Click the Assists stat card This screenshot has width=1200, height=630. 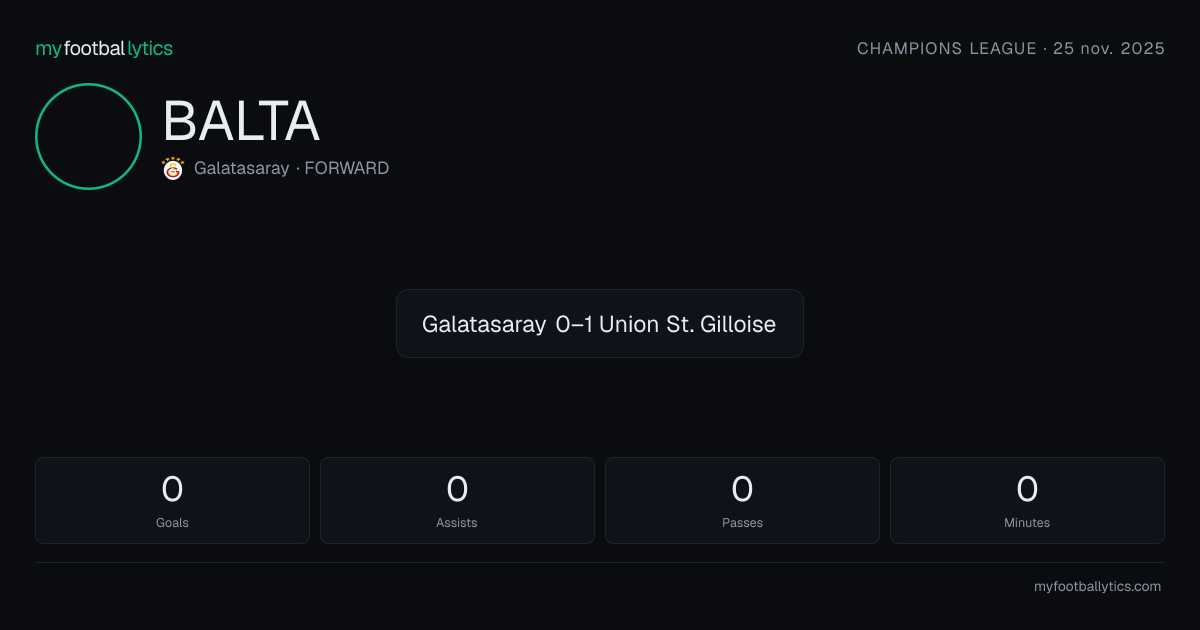[x=457, y=500]
